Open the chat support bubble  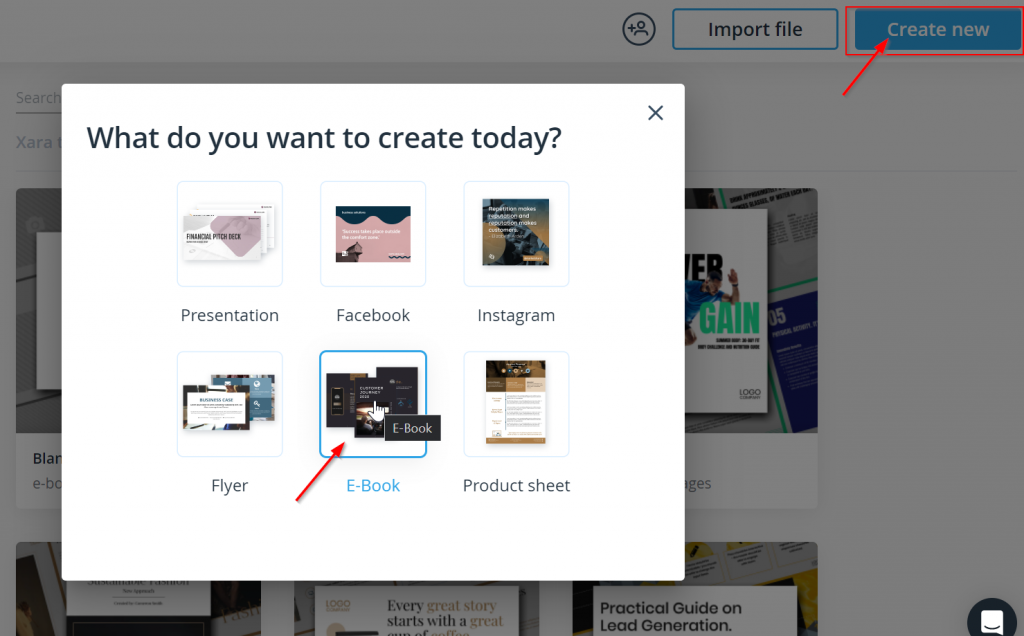991,618
